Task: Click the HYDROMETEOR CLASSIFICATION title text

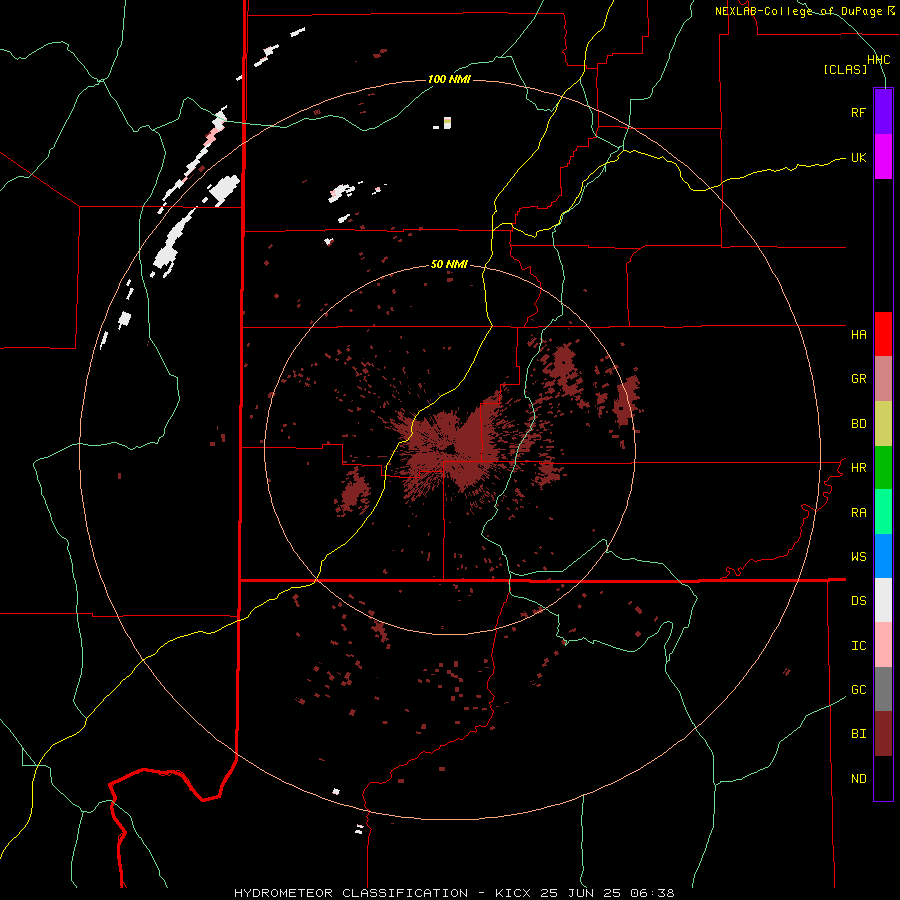Action: 351,893
